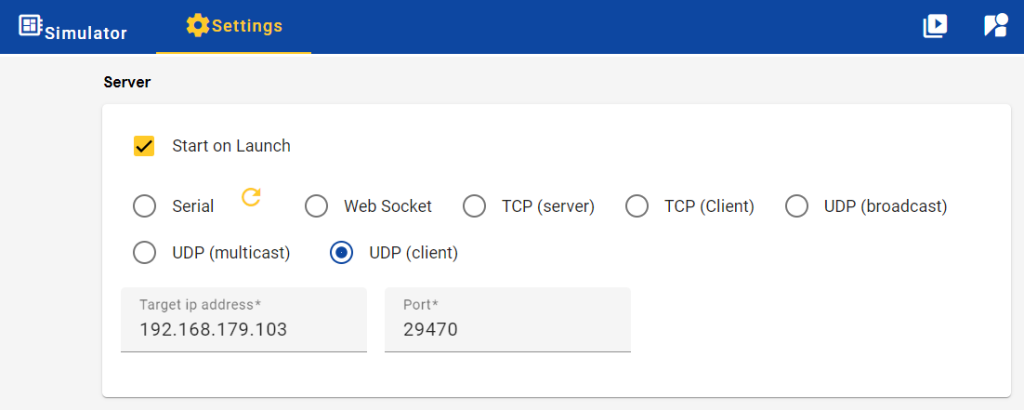This screenshot has height=410, width=1024.
Task: Click the 29470 port value
Action: coord(431,329)
